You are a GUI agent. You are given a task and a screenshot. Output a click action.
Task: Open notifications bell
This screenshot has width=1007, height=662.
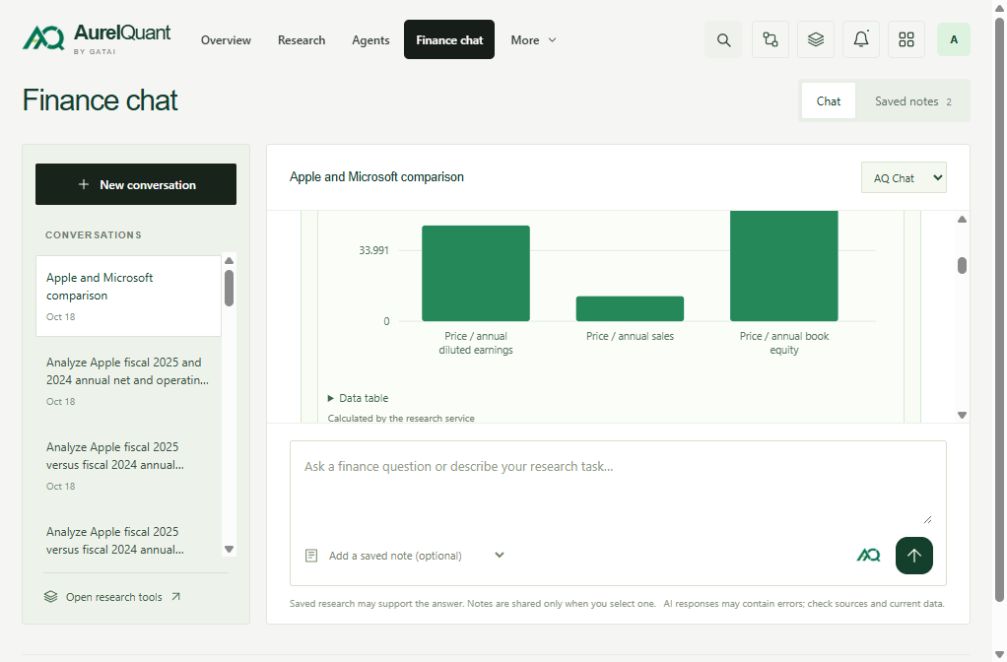point(861,40)
